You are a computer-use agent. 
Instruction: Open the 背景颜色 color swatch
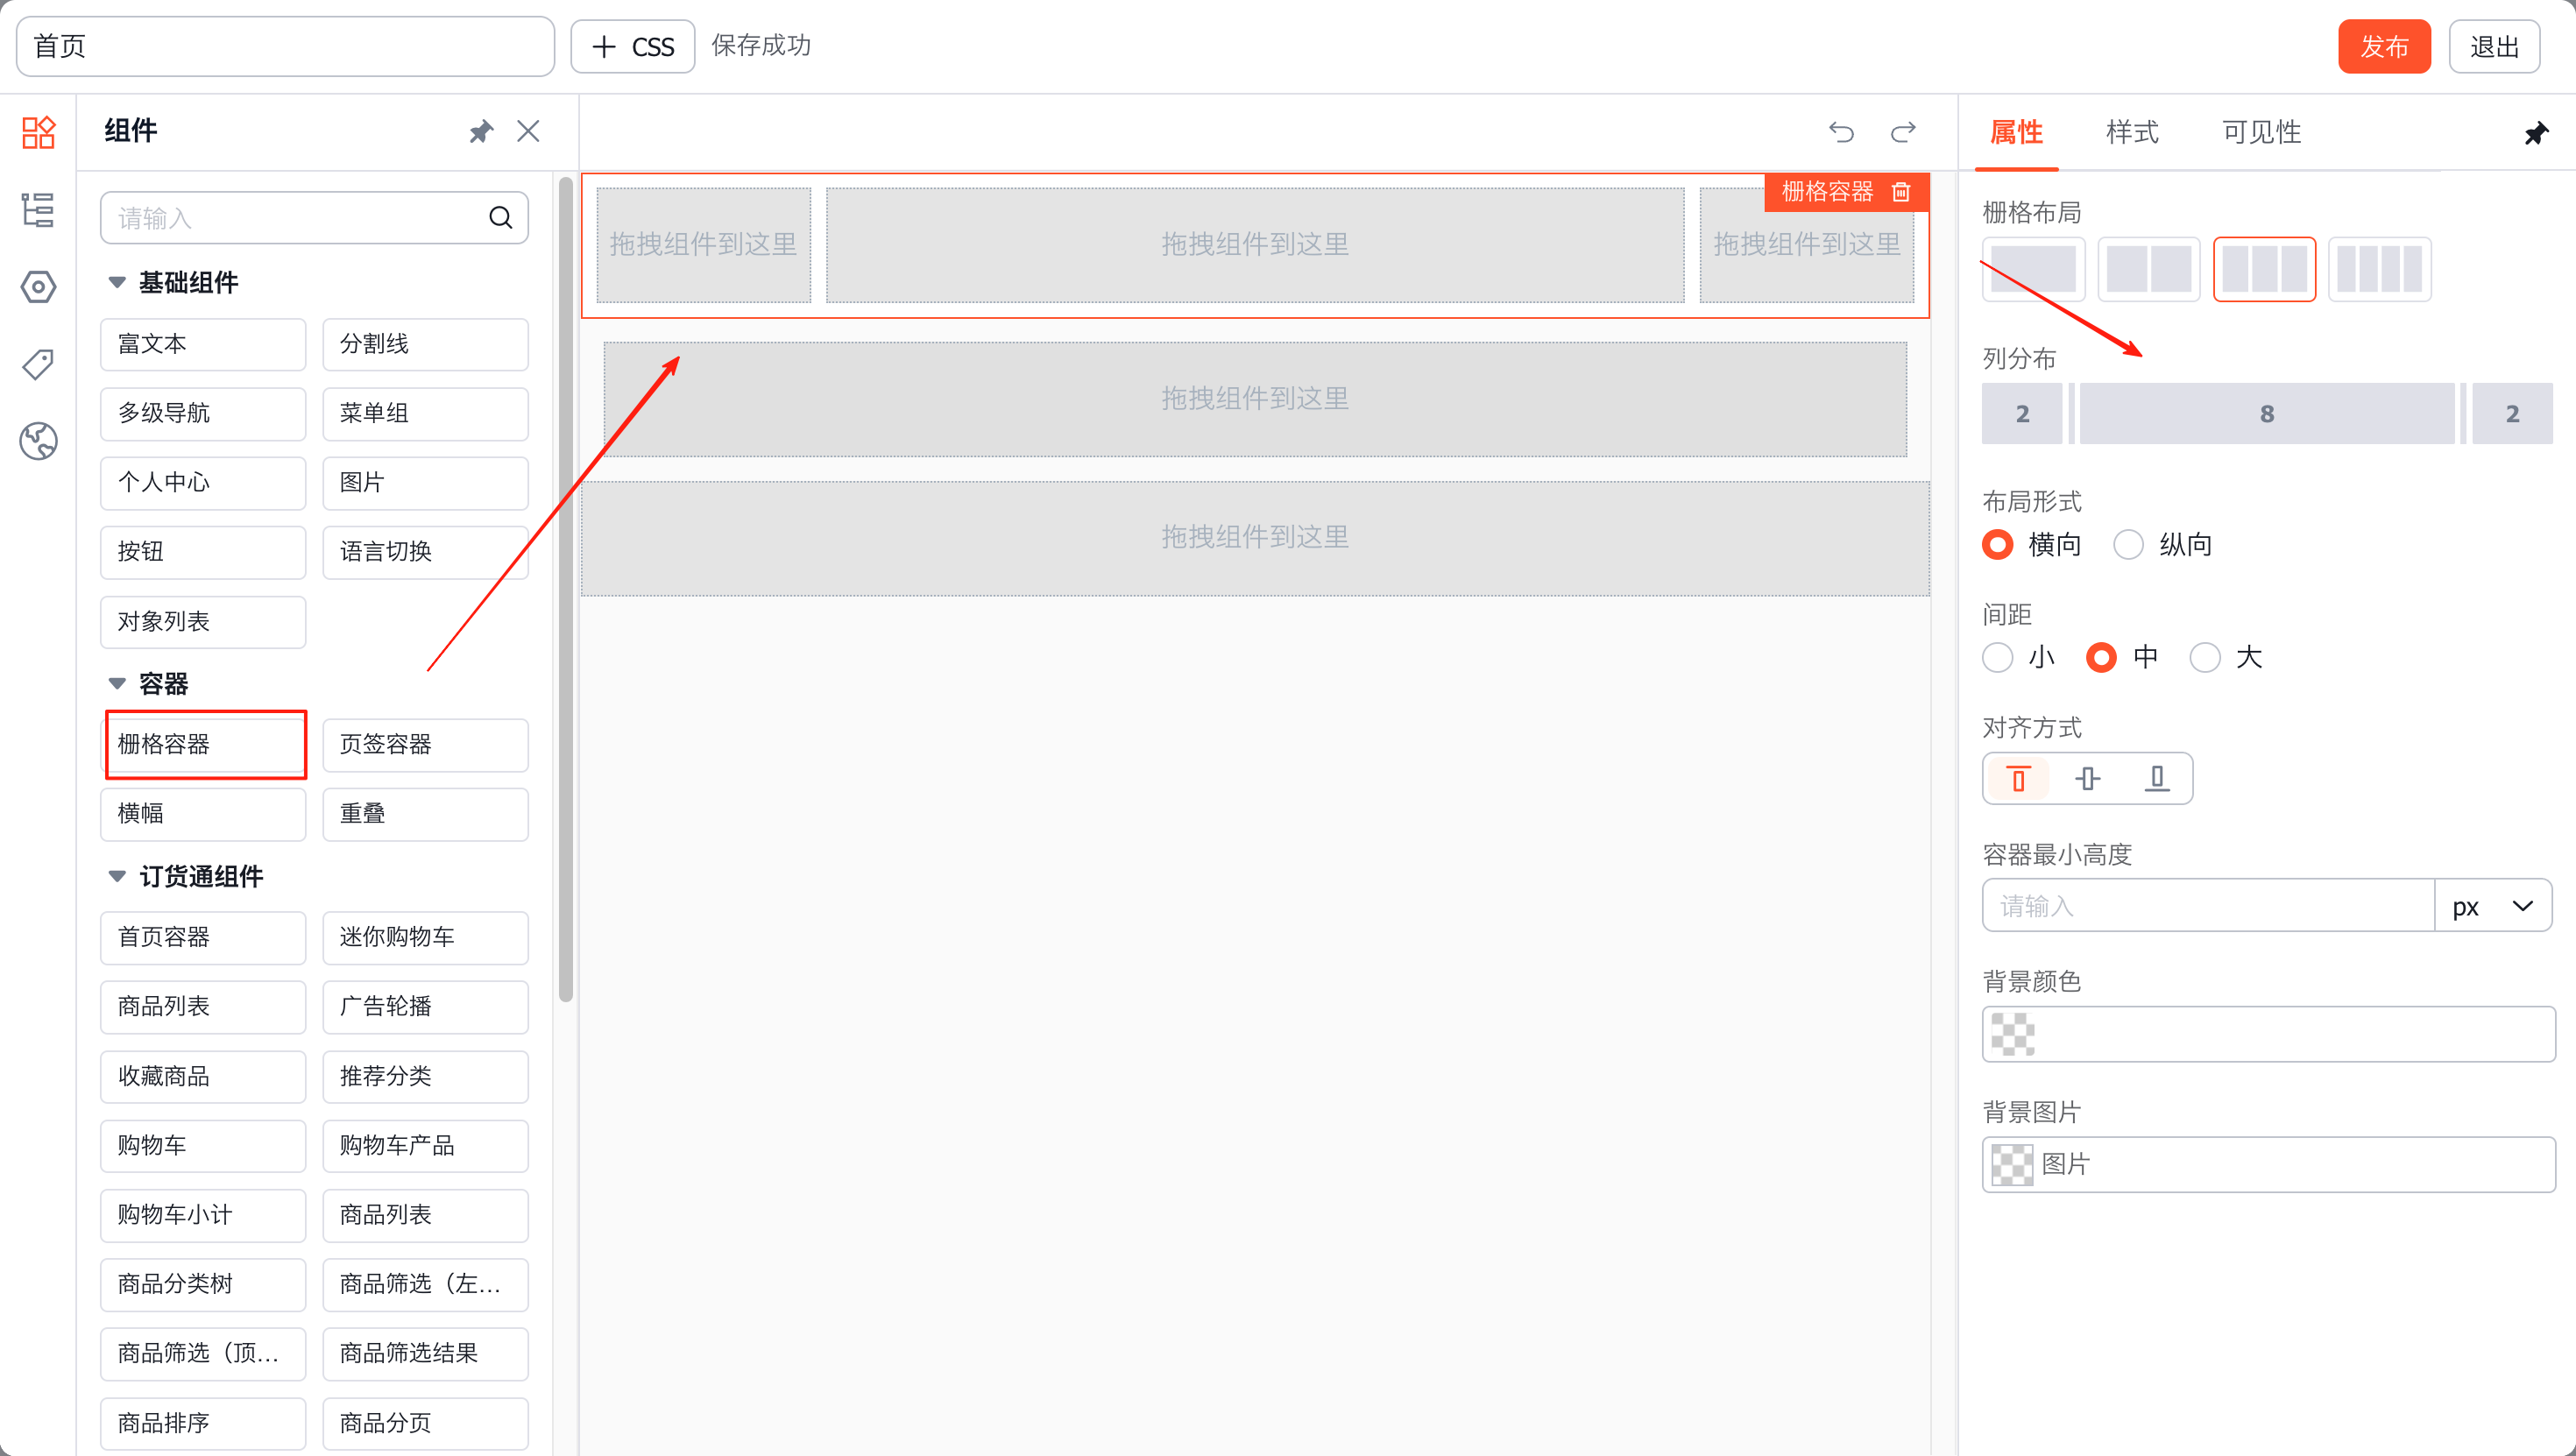click(x=2012, y=1034)
